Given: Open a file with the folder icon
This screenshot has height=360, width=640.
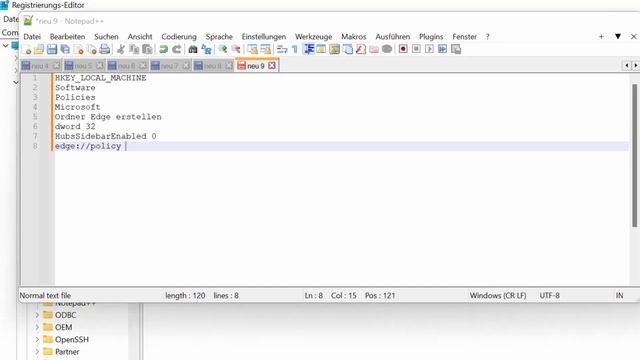Looking at the screenshot, I should [x=39, y=50].
